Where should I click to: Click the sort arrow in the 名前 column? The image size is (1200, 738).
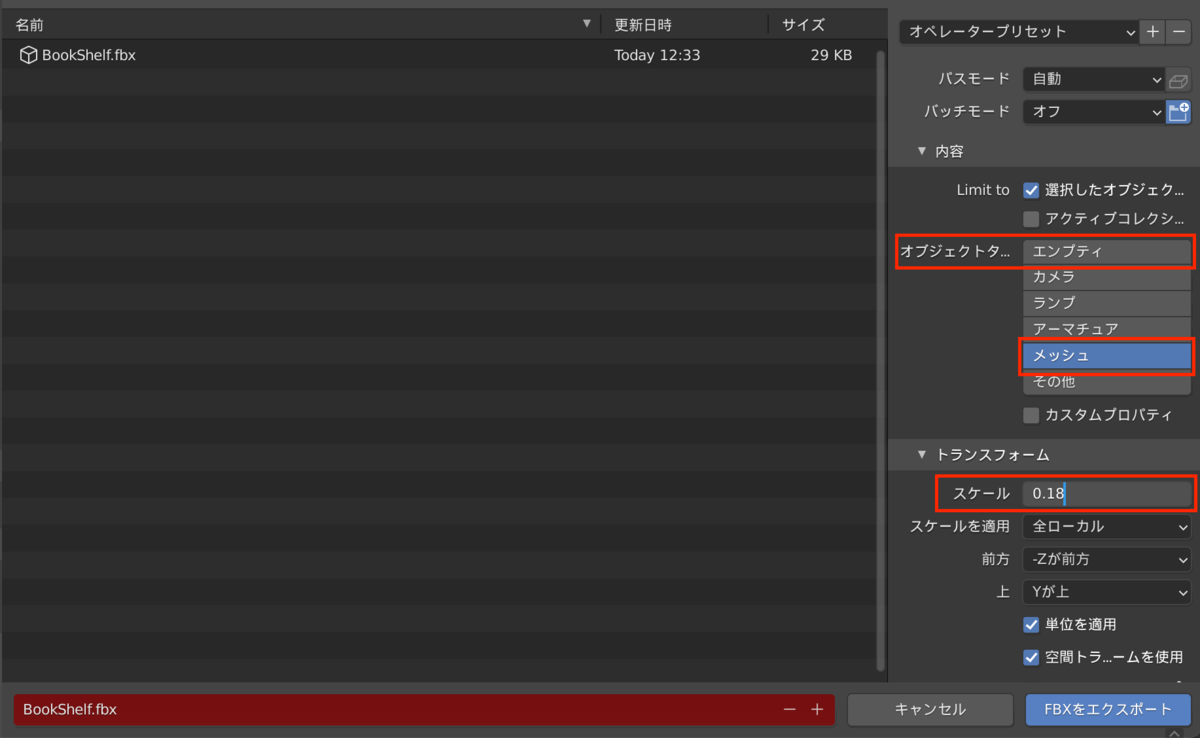click(587, 24)
